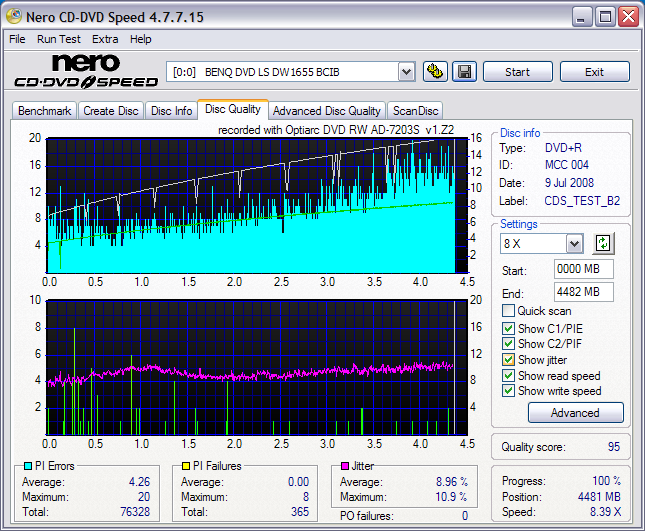
Task: Open the Run Test menu
Action: coord(59,39)
